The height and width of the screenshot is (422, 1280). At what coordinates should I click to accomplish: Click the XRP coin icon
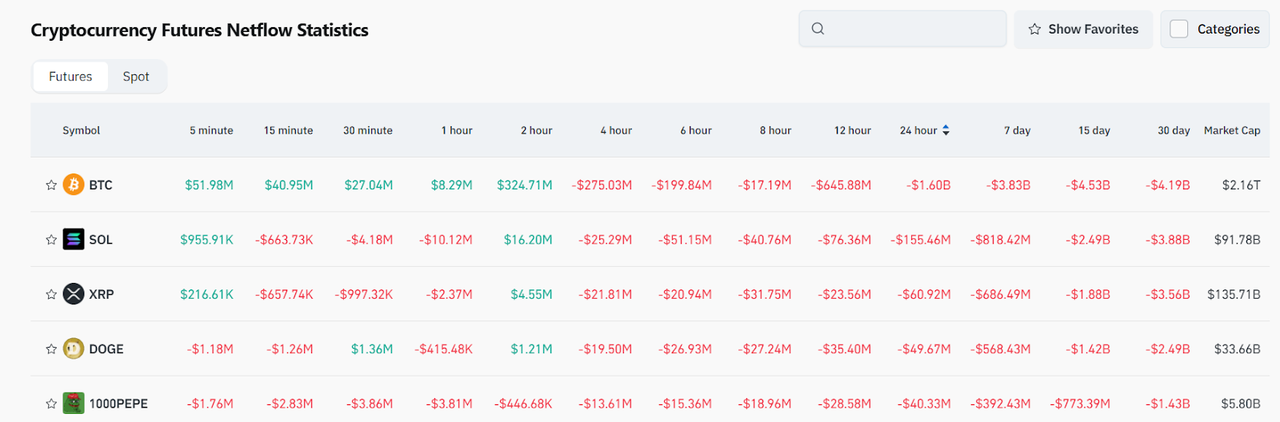[74, 294]
